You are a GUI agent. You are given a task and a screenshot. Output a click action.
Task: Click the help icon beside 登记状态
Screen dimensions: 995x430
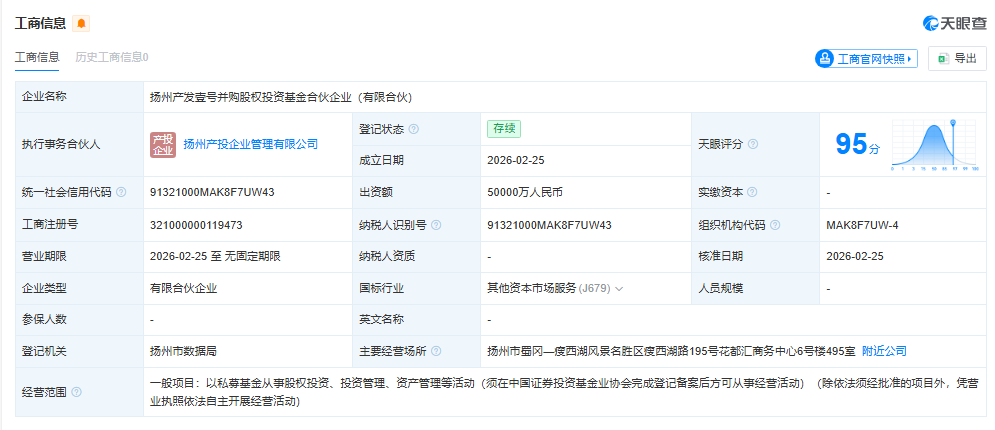pyautogui.click(x=414, y=129)
